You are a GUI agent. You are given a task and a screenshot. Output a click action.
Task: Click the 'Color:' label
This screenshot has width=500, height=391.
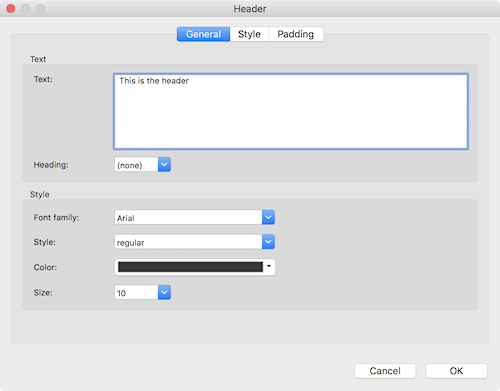coord(45,267)
